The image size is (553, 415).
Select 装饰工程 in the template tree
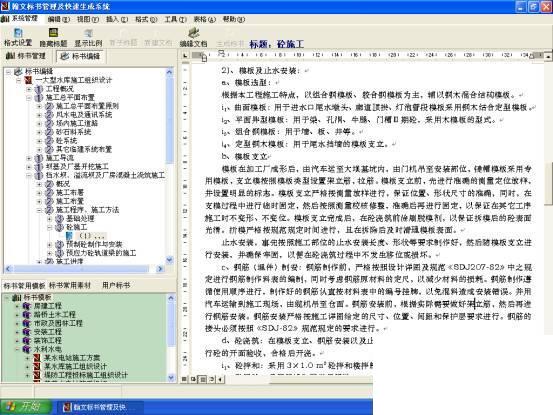click(47, 341)
